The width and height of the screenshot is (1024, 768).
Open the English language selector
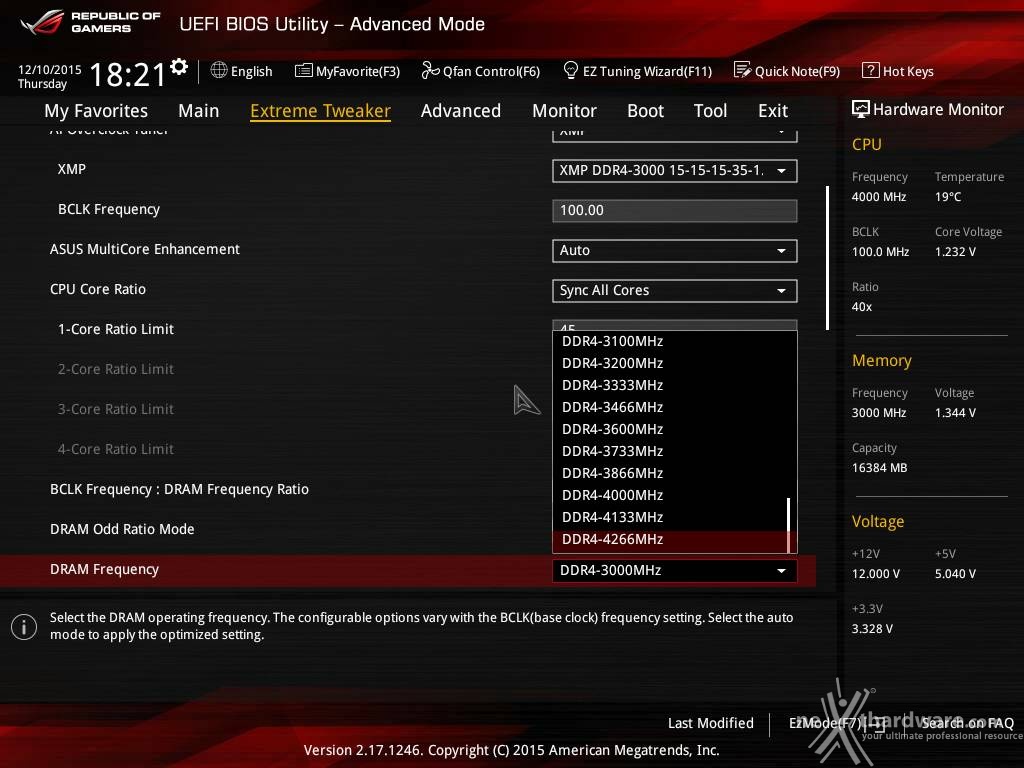[x=242, y=71]
